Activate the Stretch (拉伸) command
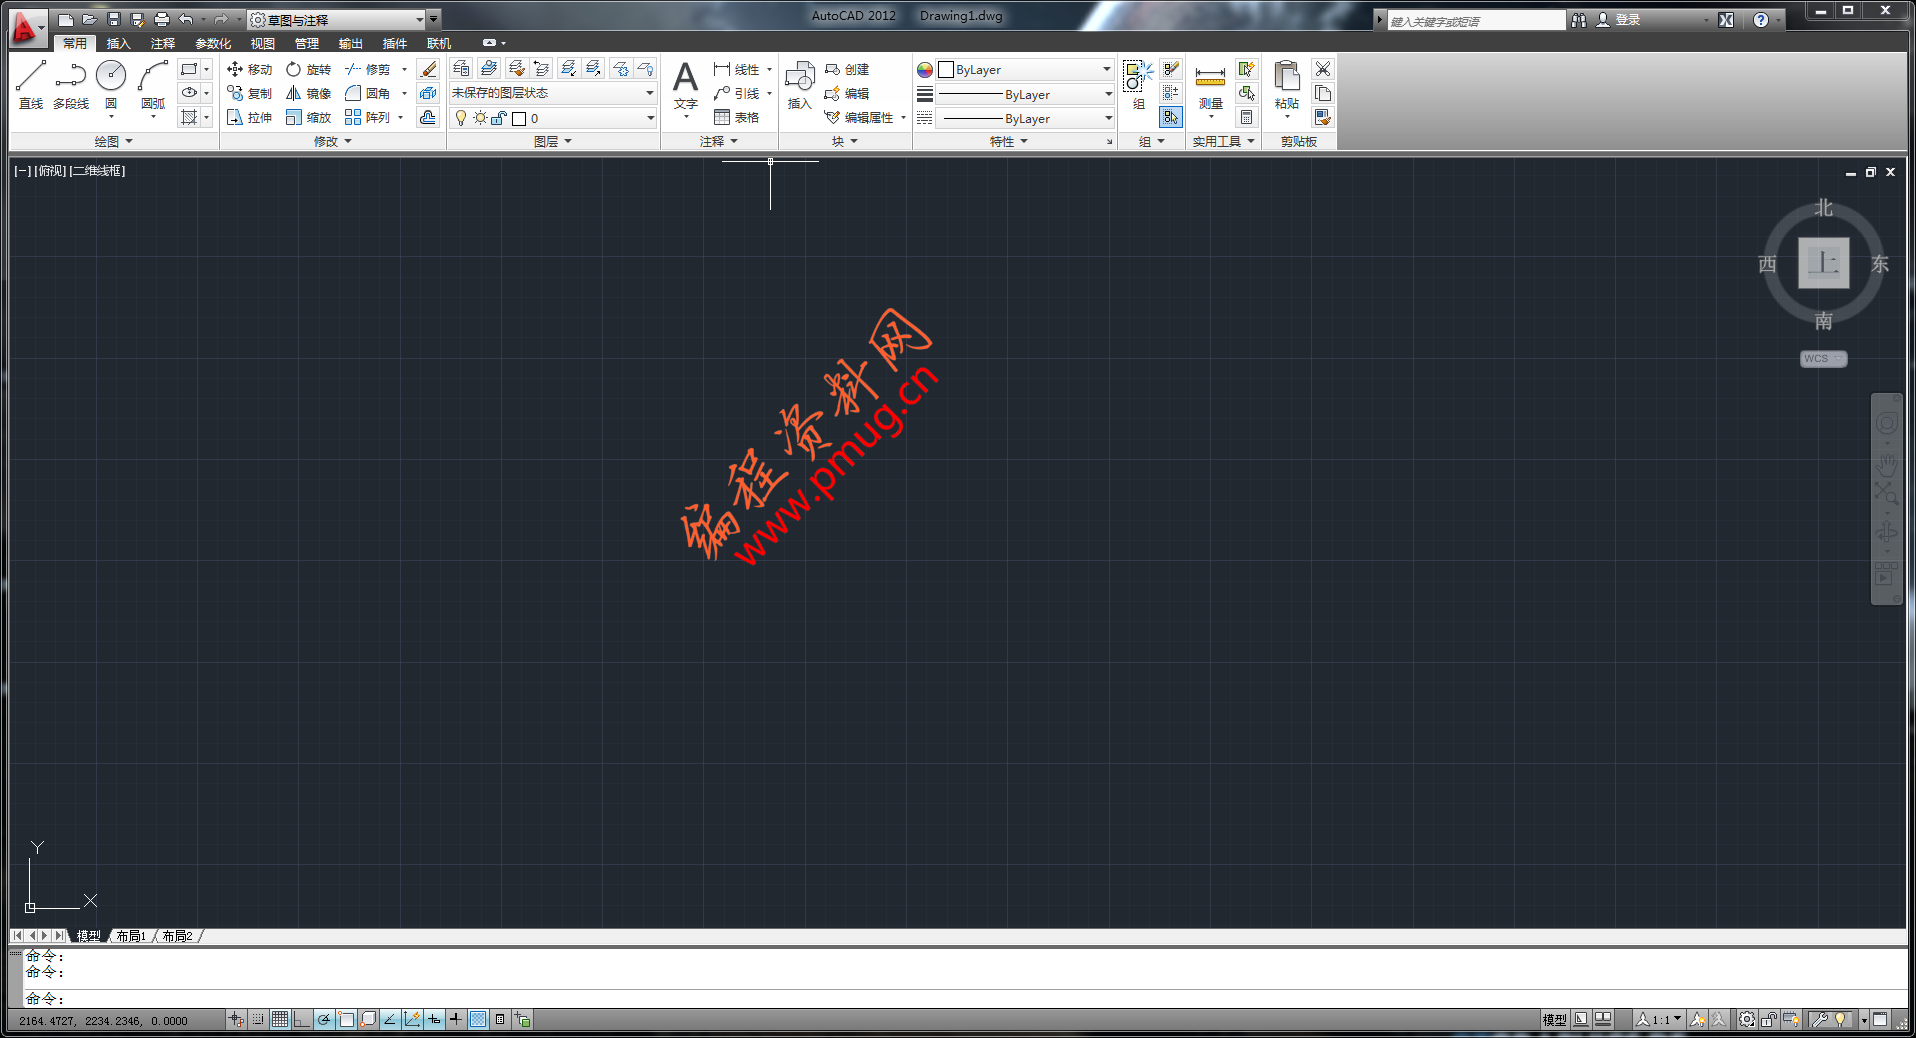1916x1038 pixels. (x=249, y=117)
